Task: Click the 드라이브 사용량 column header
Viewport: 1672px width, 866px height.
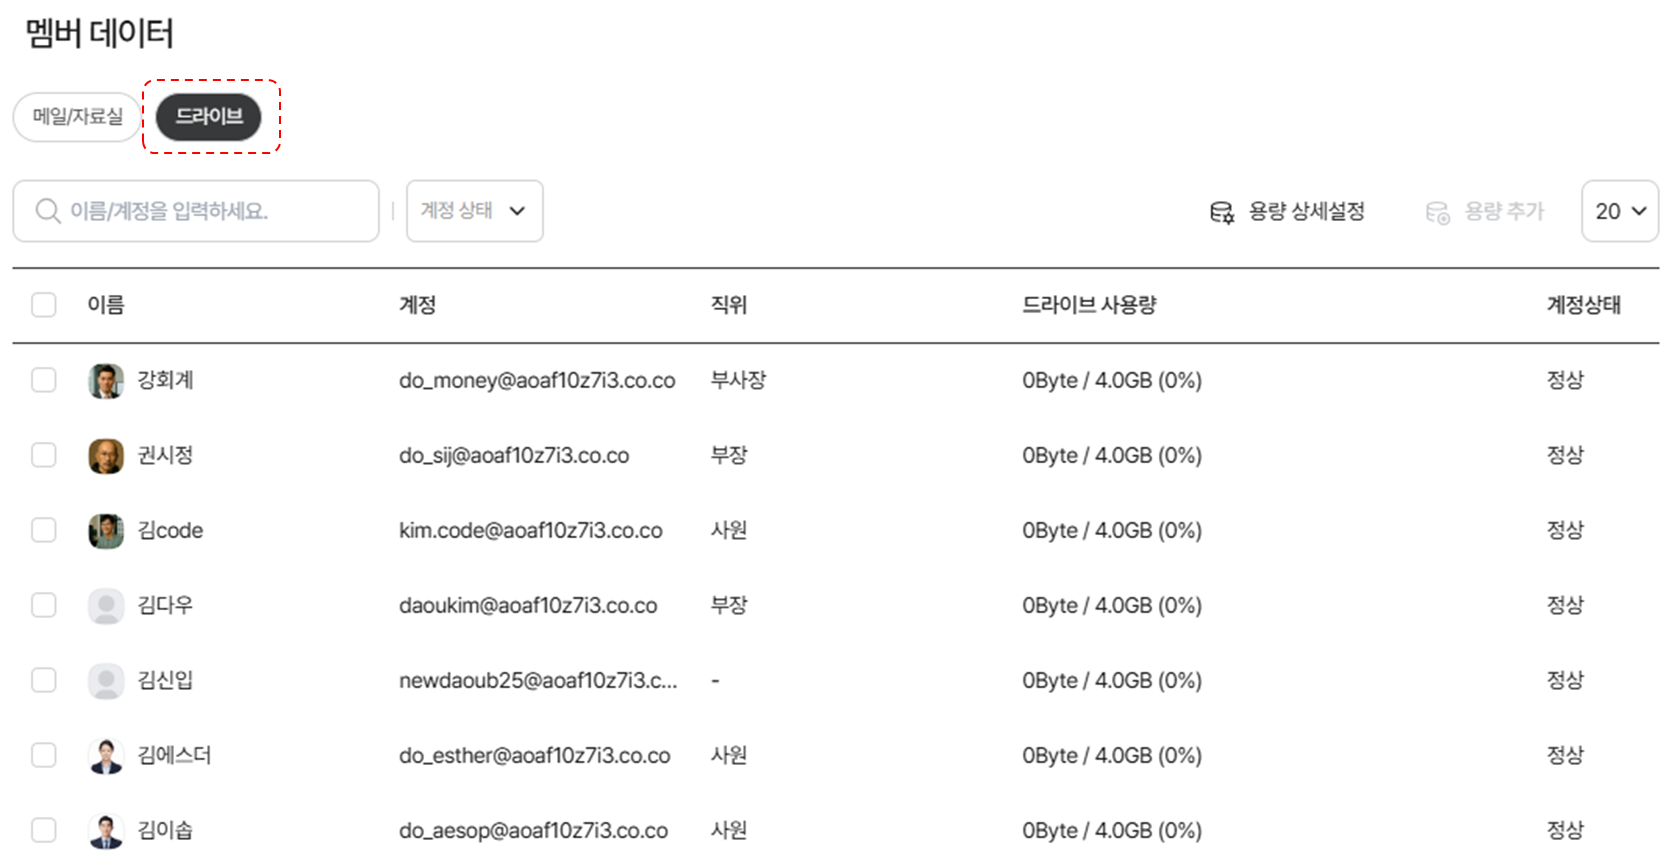Action: [1088, 305]
